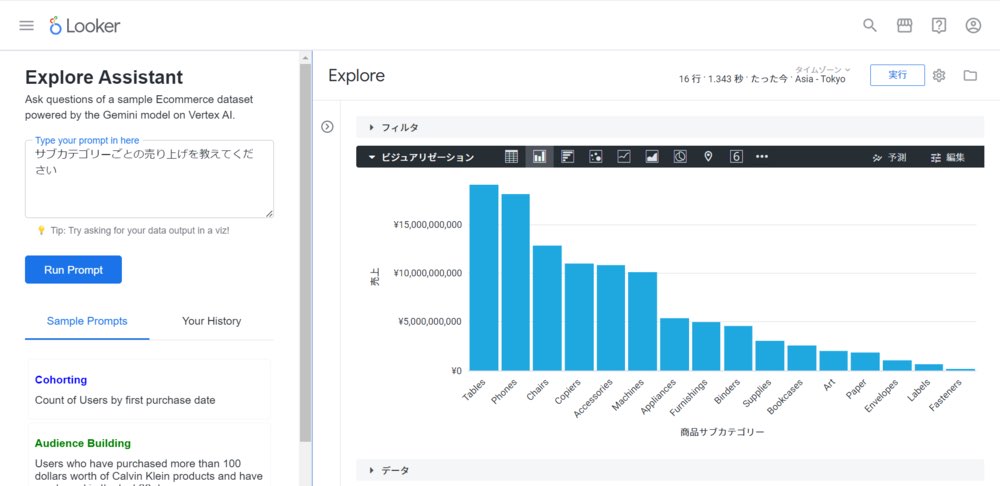Open the Marketplace storefront icon
Screen dimensions: 1000x486
[x=904, y=26]
